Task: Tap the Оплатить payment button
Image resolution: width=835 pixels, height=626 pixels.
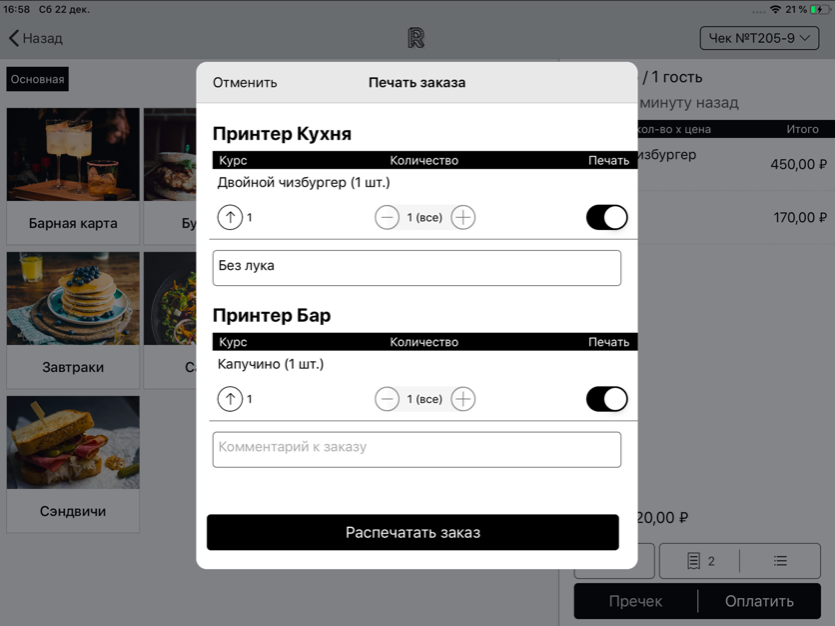Action: click(x=759, y=601)
